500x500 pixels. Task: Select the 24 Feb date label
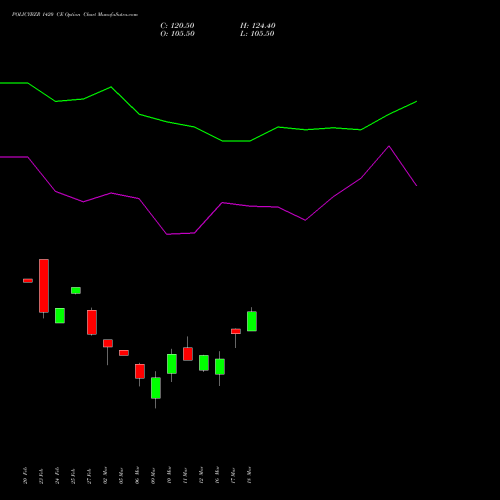pos(58,476)
